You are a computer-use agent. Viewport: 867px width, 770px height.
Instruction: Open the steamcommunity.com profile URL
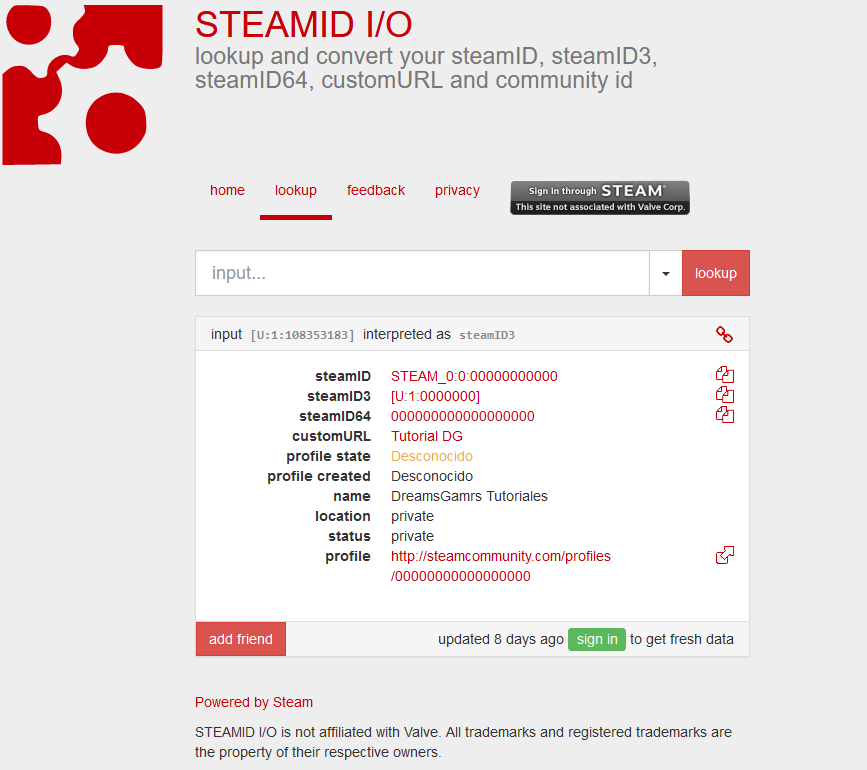(x=500, y=566)
